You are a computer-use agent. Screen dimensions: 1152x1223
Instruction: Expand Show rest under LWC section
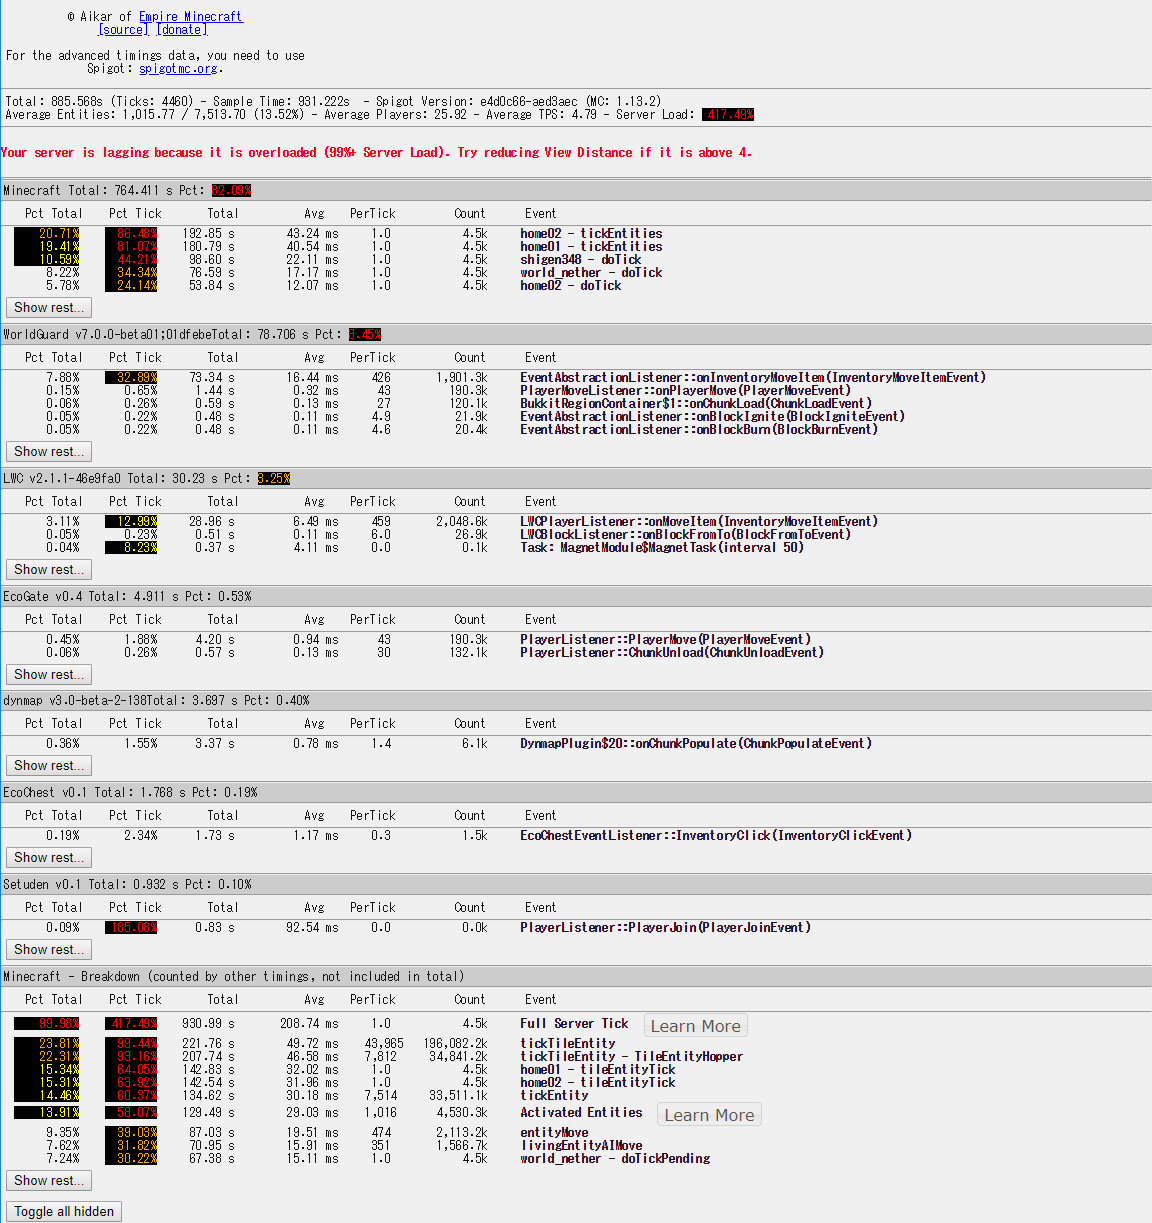(x=49, y=570)
